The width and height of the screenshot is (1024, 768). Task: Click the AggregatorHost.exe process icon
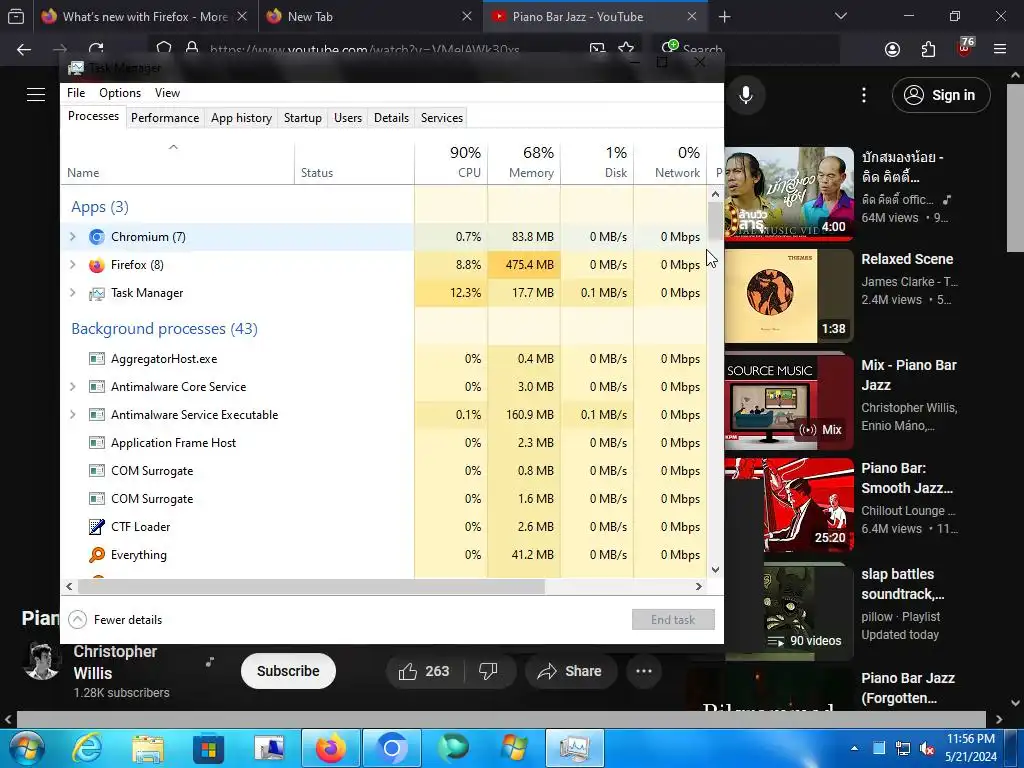click(97, 359)
